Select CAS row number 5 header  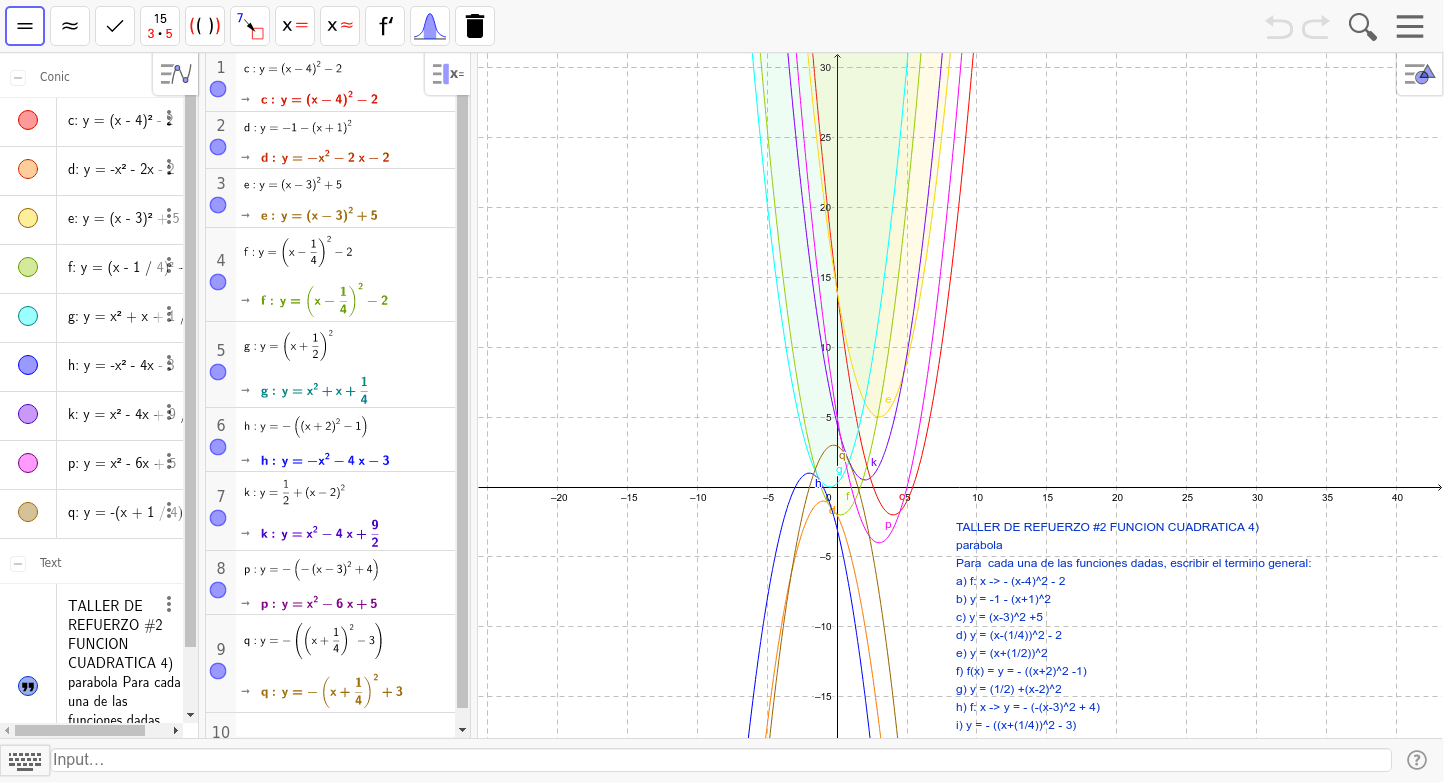pyautogui.click(x=221, y=350)
